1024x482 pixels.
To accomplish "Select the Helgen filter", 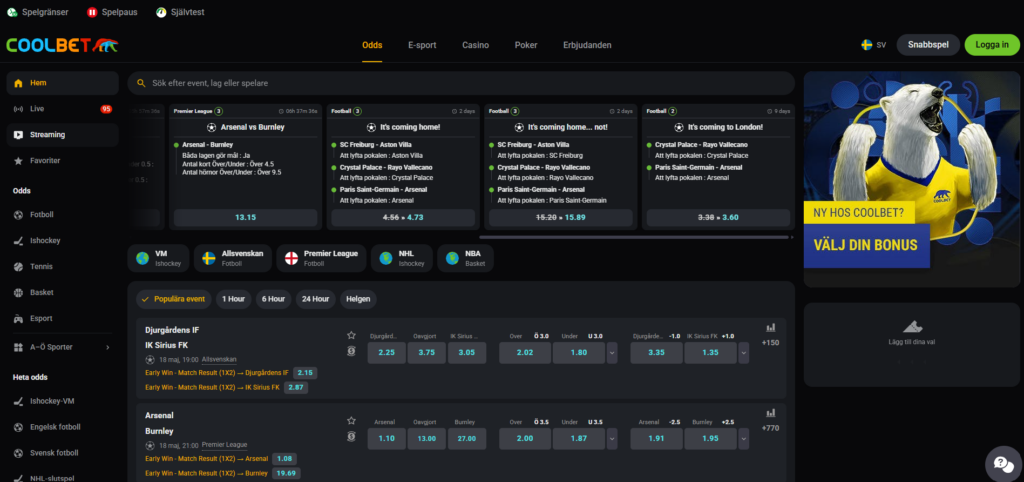I will (x=358, y=299).
